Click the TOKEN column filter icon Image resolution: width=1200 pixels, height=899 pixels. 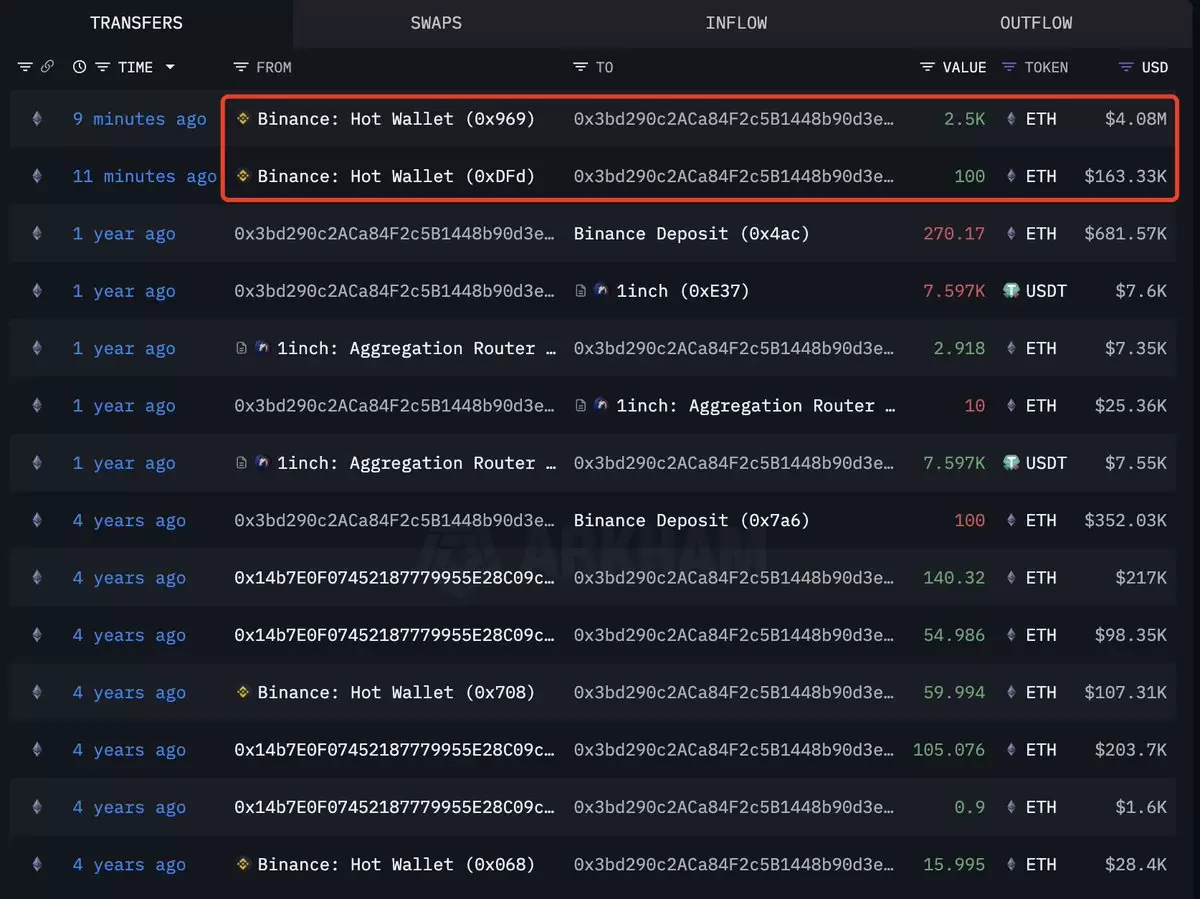pos(1009,67)
